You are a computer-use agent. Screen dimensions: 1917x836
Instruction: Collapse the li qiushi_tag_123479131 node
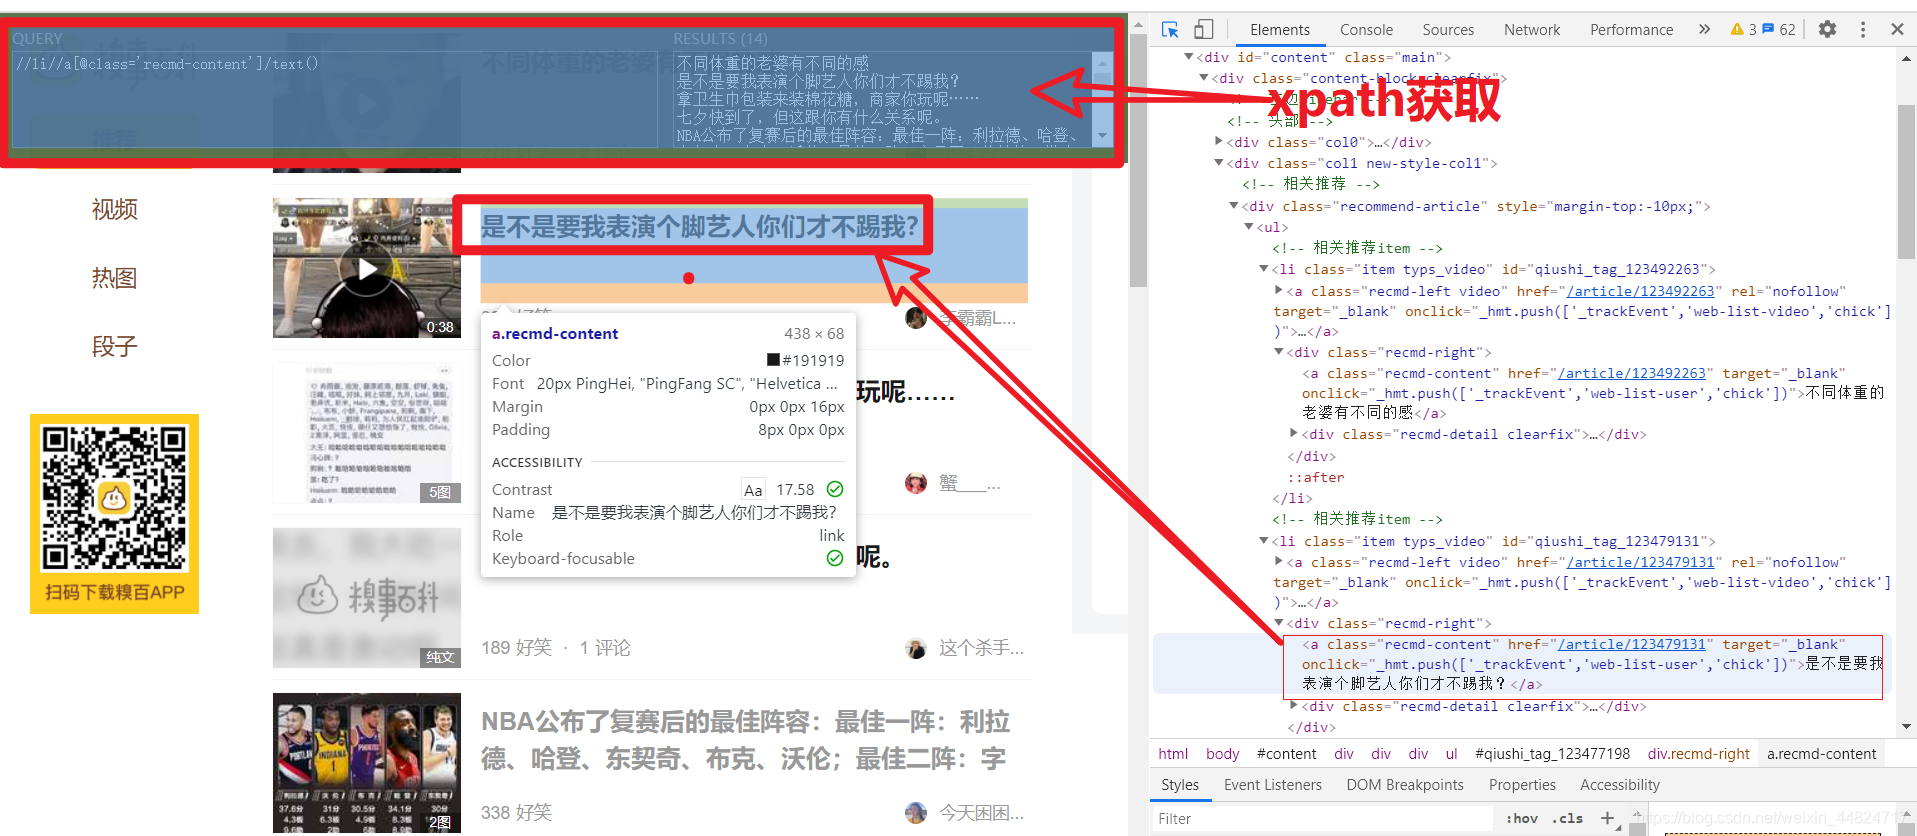[x=1263, y=540]
